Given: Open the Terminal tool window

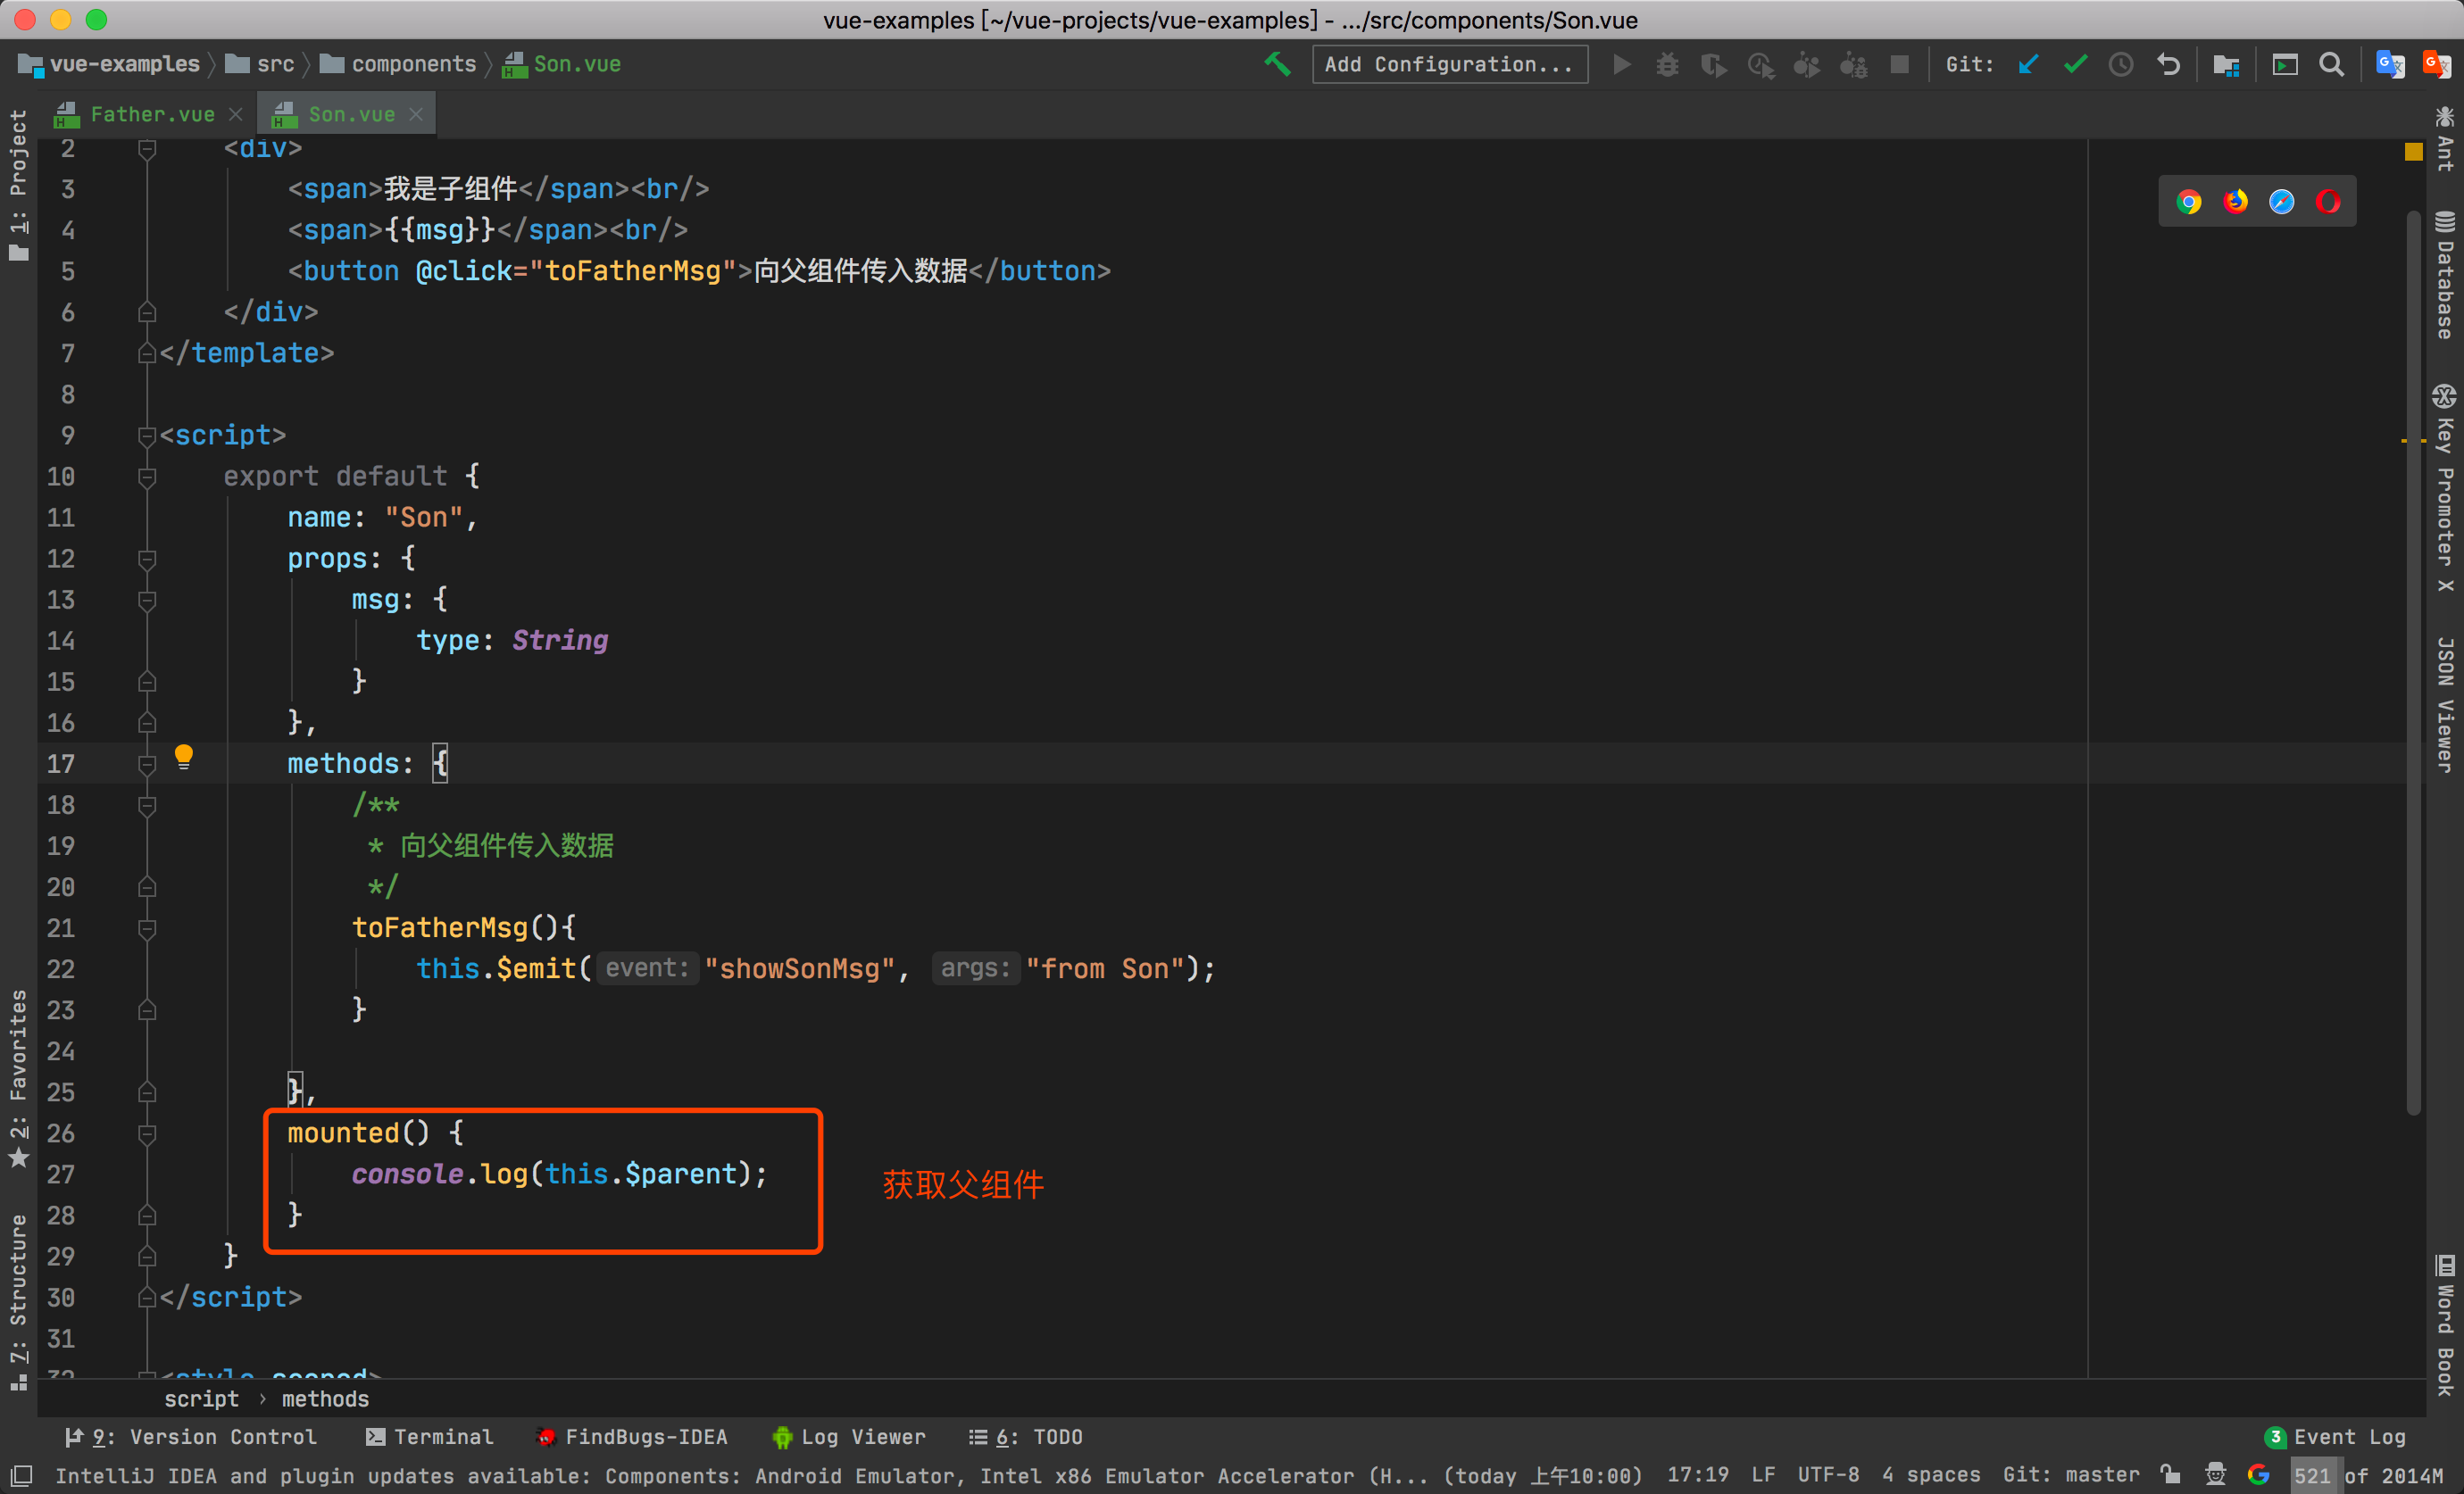Looking at the screenshot, I should pos(430,1437).
